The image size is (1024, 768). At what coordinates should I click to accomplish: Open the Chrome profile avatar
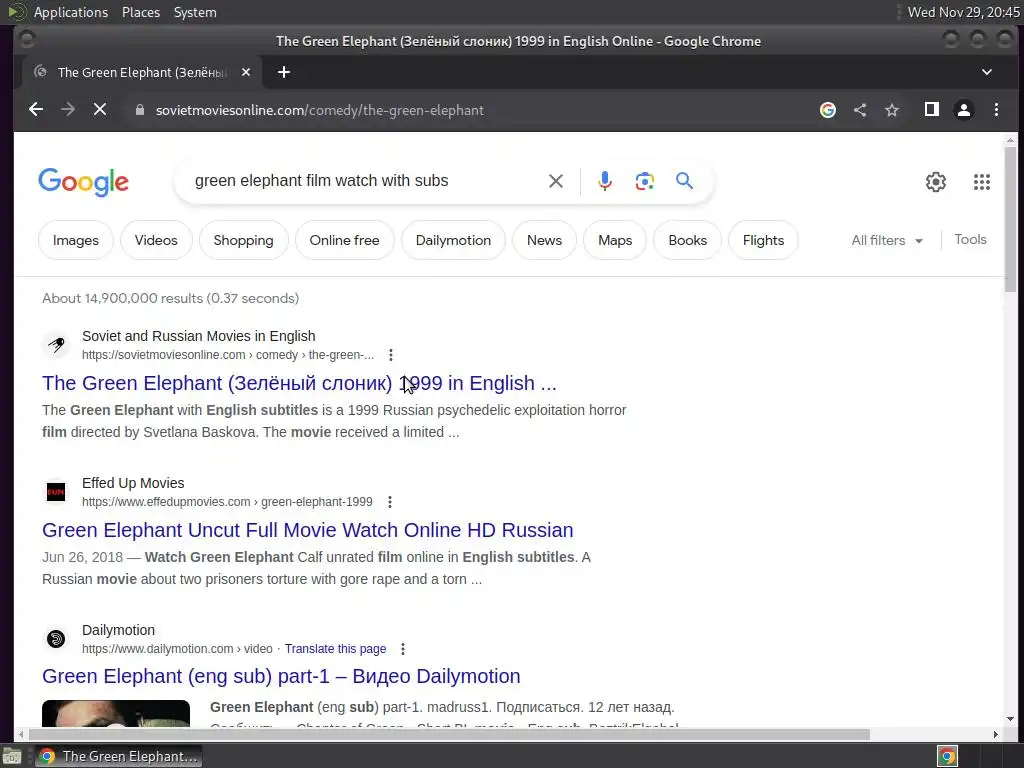(963, 110)
